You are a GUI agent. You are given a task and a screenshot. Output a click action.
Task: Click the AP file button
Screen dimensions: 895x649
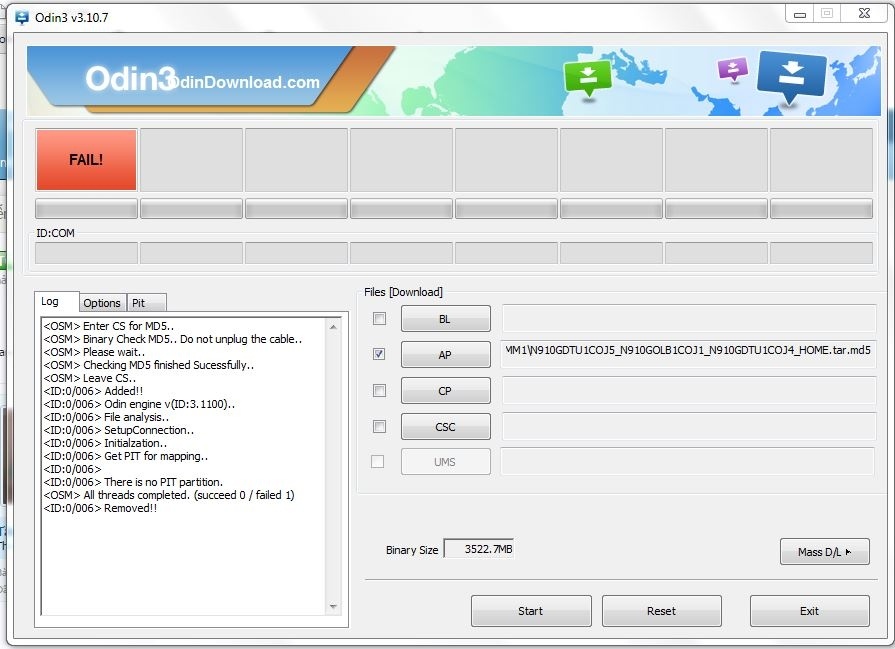coord(446,354)
